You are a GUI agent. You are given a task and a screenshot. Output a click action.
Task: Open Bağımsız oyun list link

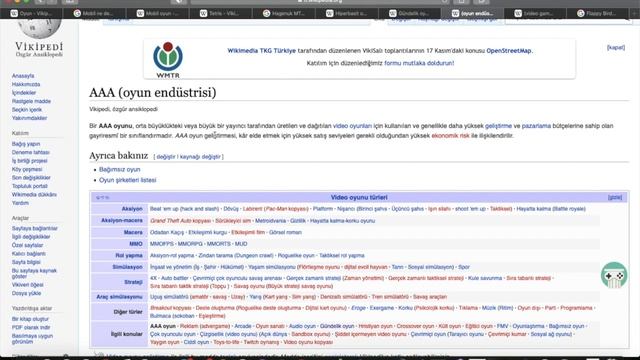[x=120, y=169]
